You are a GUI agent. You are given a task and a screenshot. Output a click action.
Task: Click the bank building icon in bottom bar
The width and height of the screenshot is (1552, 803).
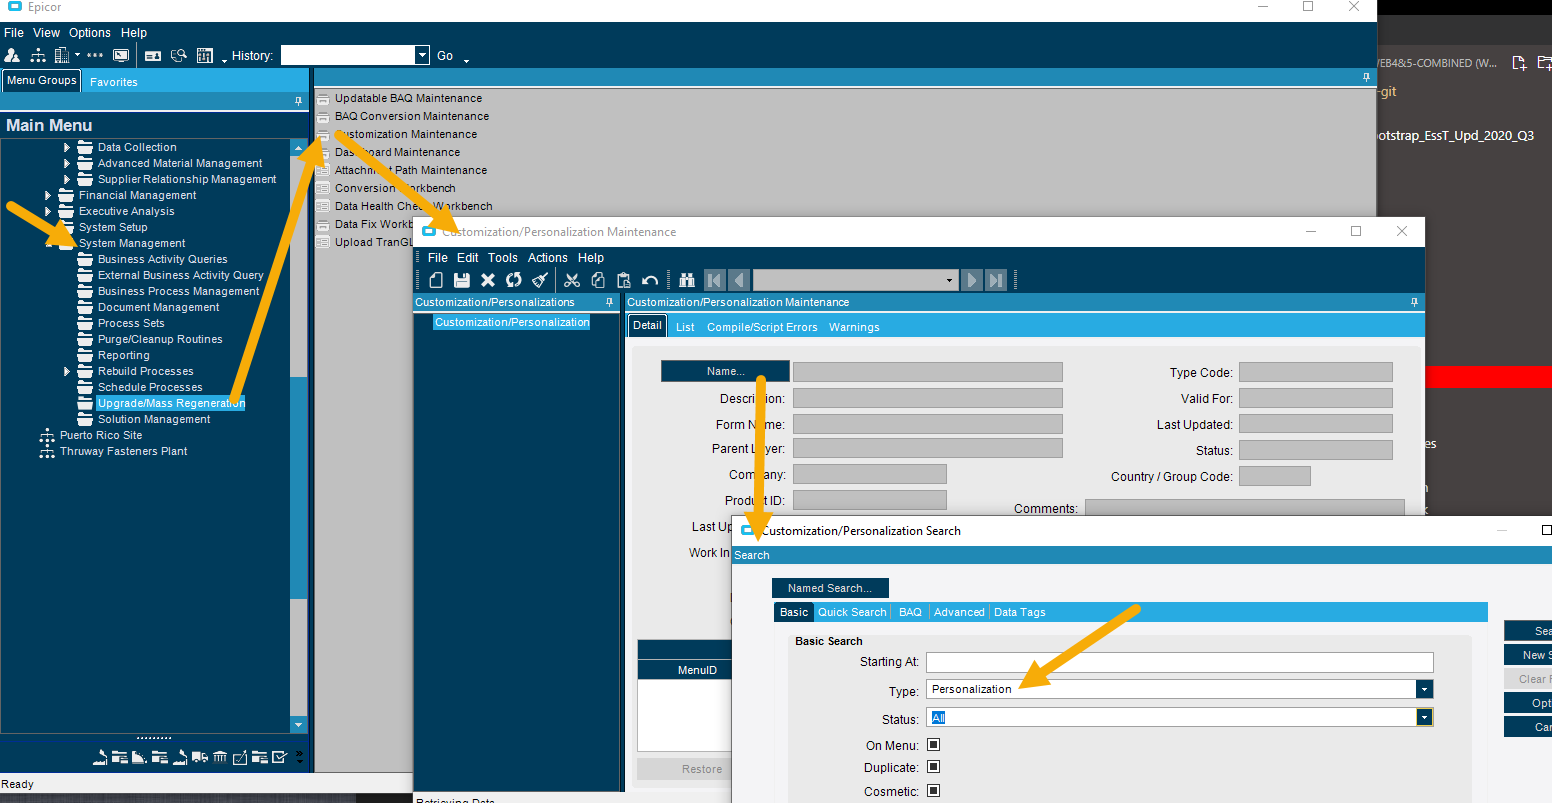tap(220, 757)
